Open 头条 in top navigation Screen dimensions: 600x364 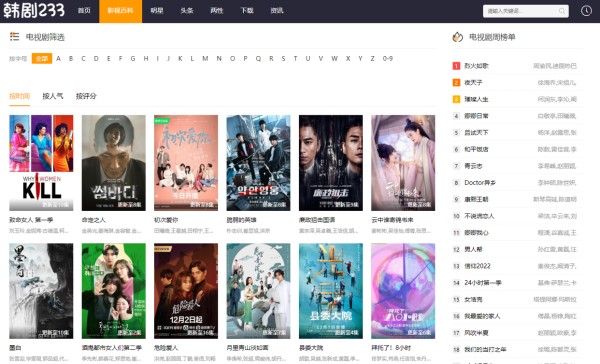(187, 11)
